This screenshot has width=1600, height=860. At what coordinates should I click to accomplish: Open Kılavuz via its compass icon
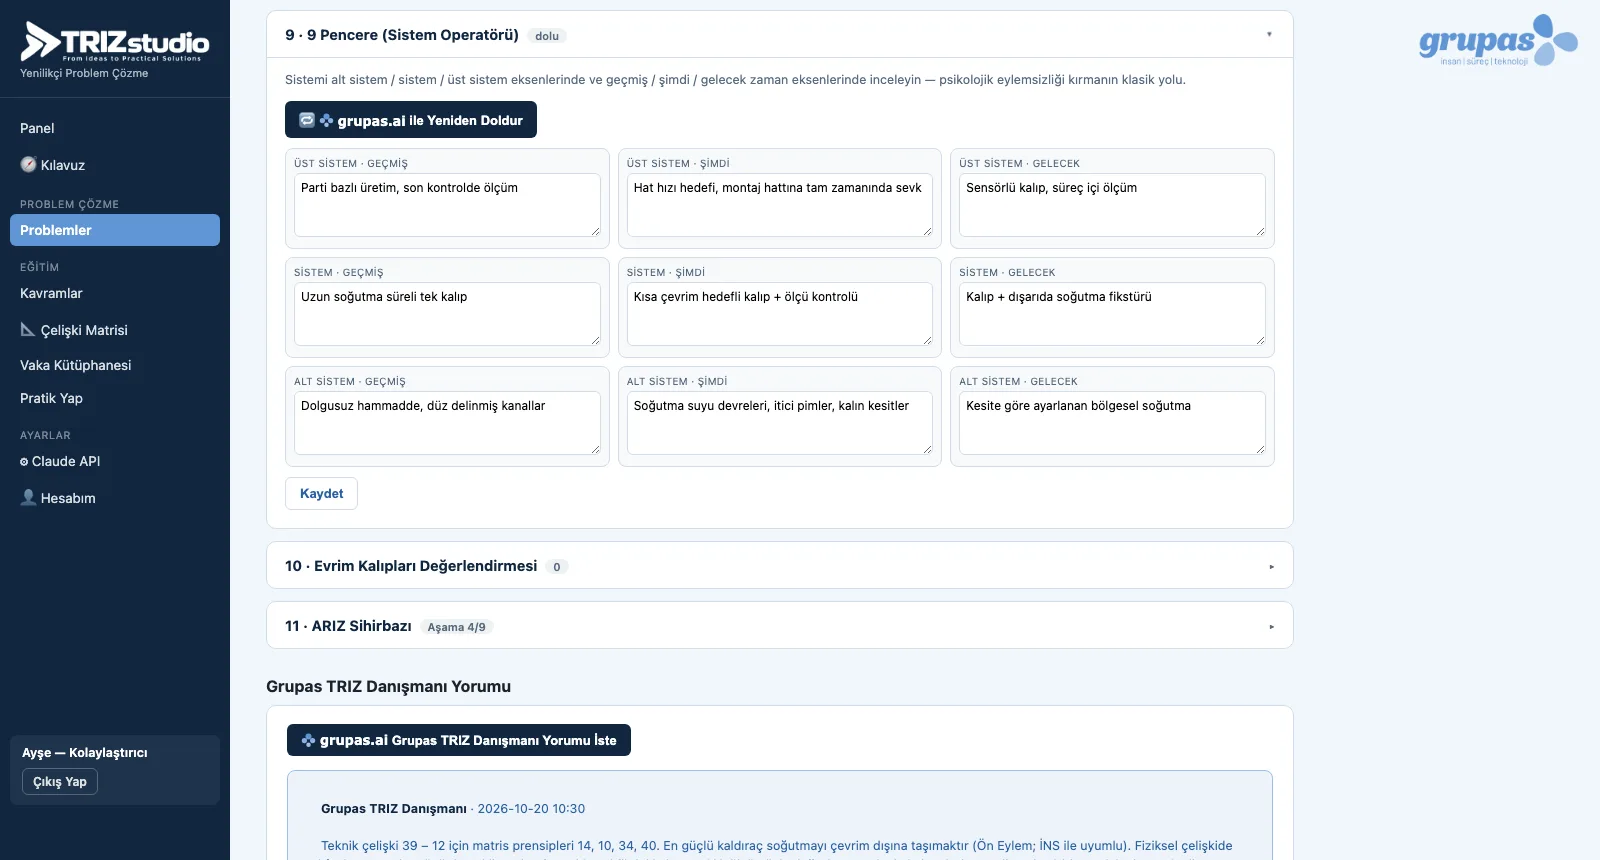click(28, 165)
